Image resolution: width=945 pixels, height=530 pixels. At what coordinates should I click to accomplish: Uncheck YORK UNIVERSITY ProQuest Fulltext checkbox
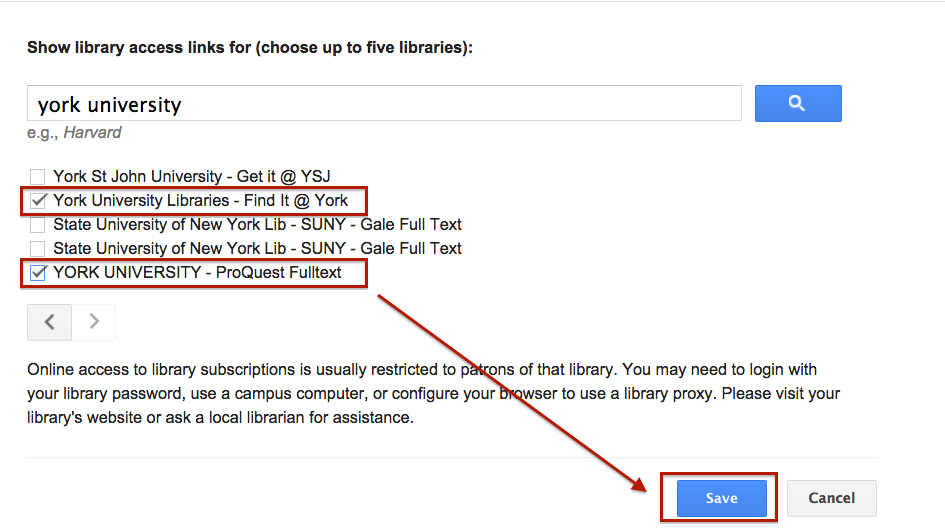coord(38,273)
